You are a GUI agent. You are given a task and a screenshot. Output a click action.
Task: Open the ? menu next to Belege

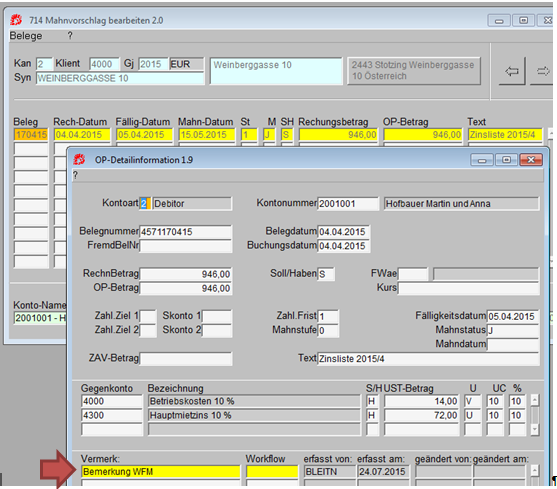tap(70, 36)
